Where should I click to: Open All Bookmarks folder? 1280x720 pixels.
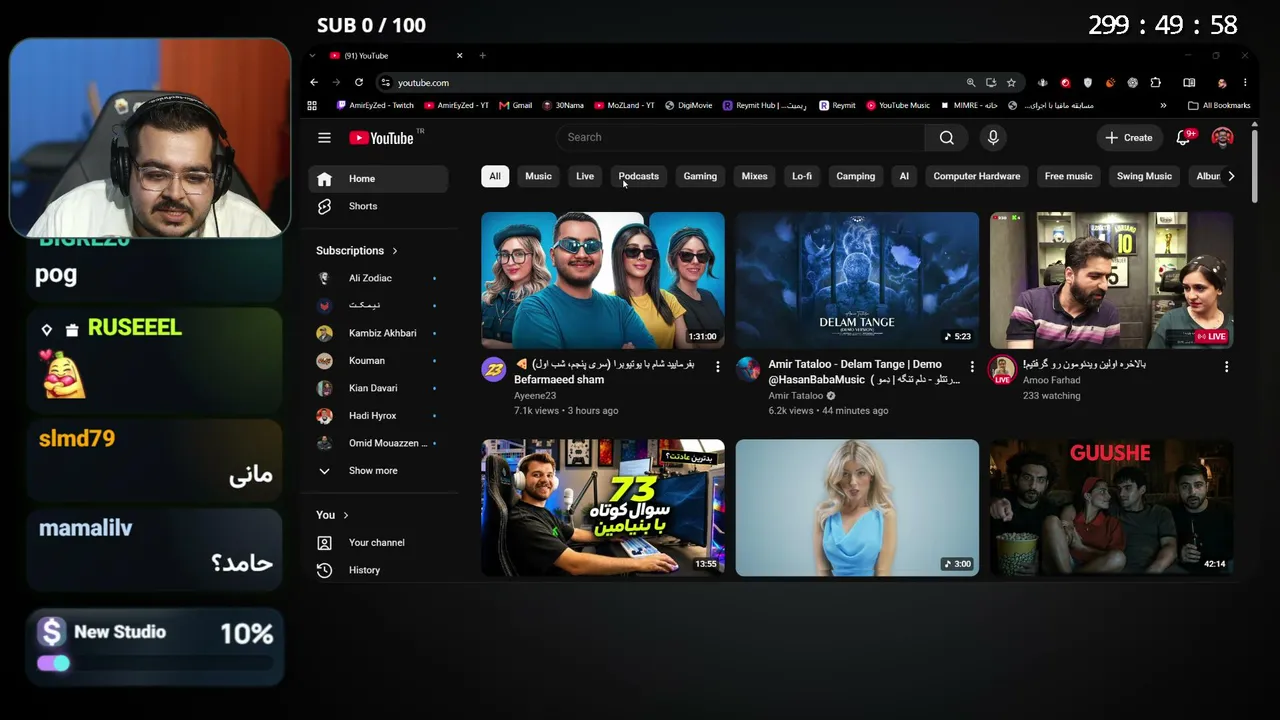[x=1219, y=105]
